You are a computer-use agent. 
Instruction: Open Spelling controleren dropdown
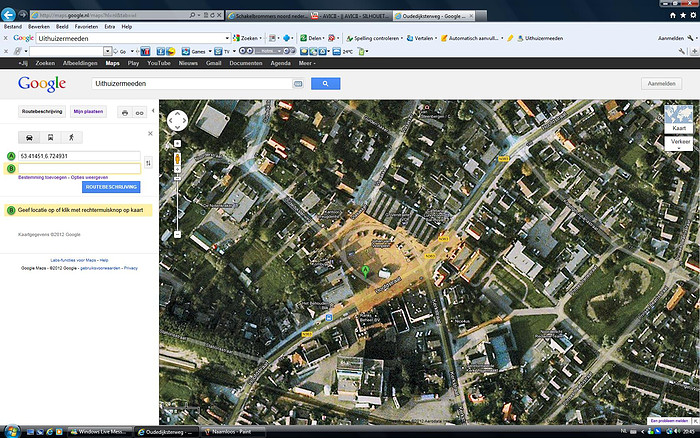(402, 38)
